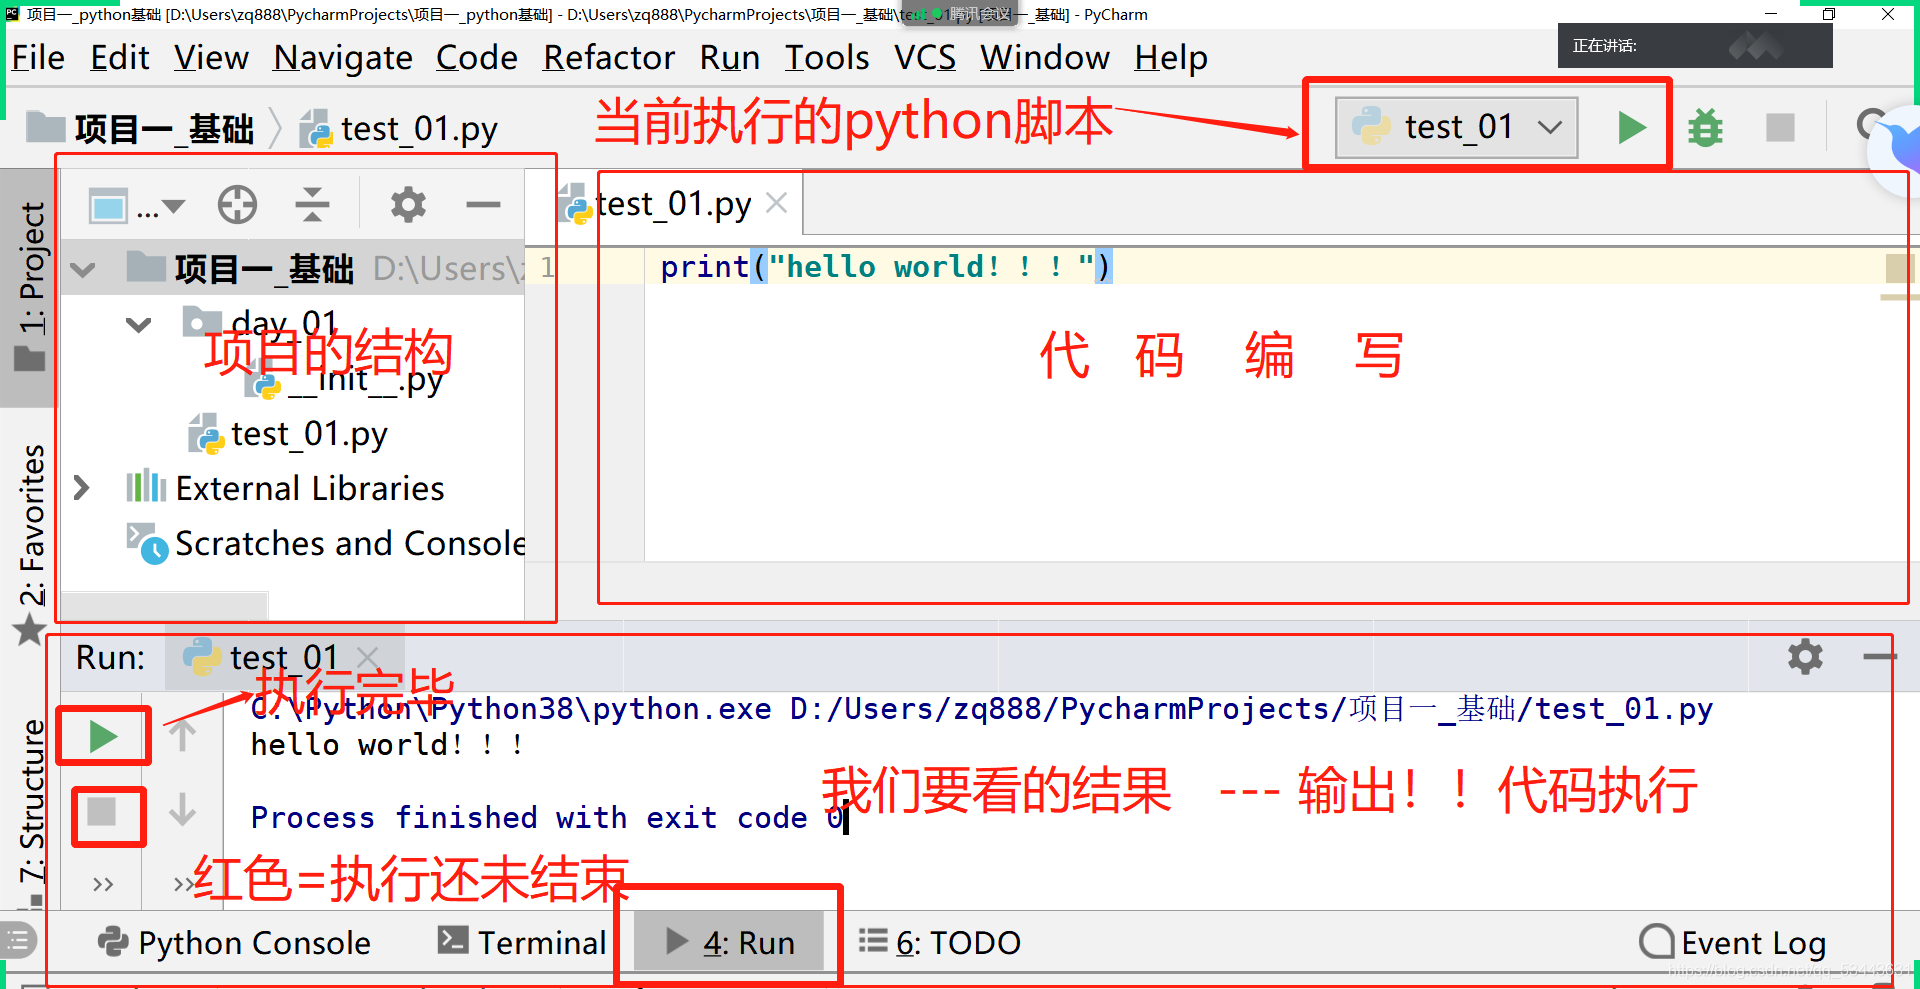Screen dimensions: 1920x989
Task: Toggle the 1: Project side tool window
Action: coord(30,287)
